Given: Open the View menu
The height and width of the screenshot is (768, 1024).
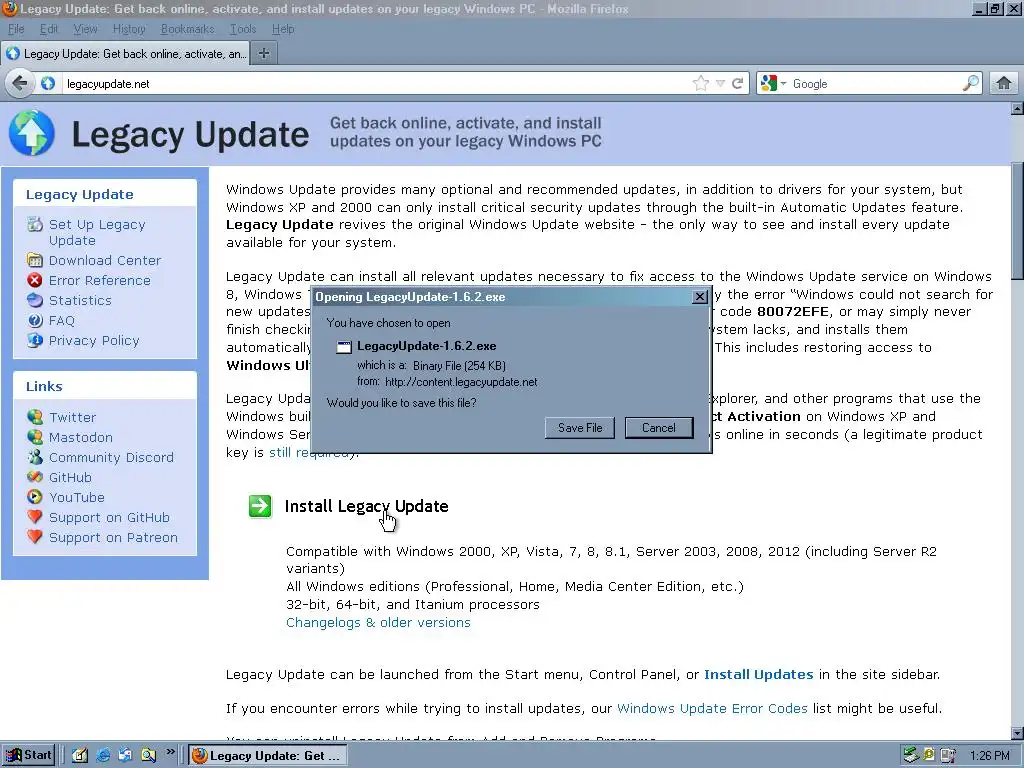Looking at the screenshot, I should [85, 29].
